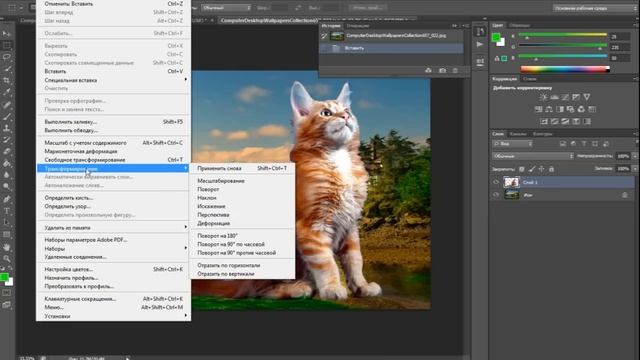Expand Удалить из памяти submenu
Image resolution: width=640 pixels, height=360 pixels.
[113, 228]
